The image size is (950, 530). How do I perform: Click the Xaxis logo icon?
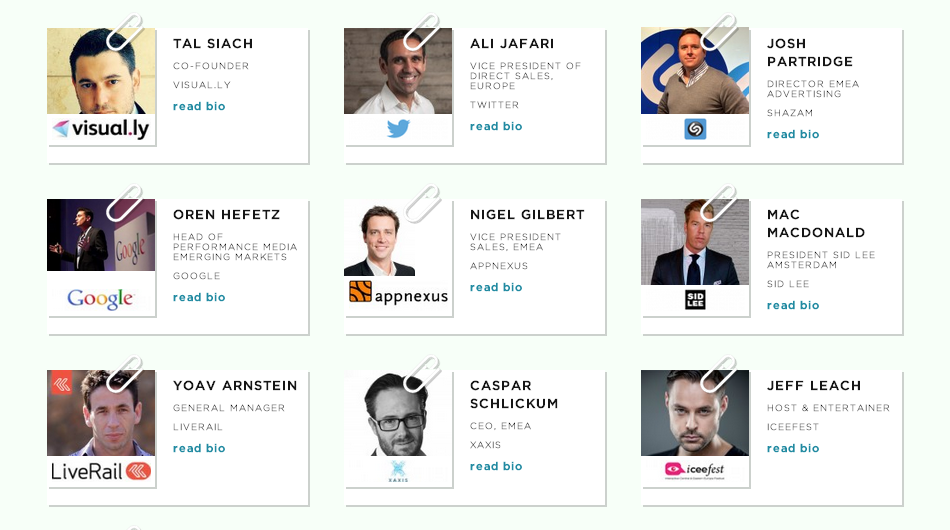[398, 471]
